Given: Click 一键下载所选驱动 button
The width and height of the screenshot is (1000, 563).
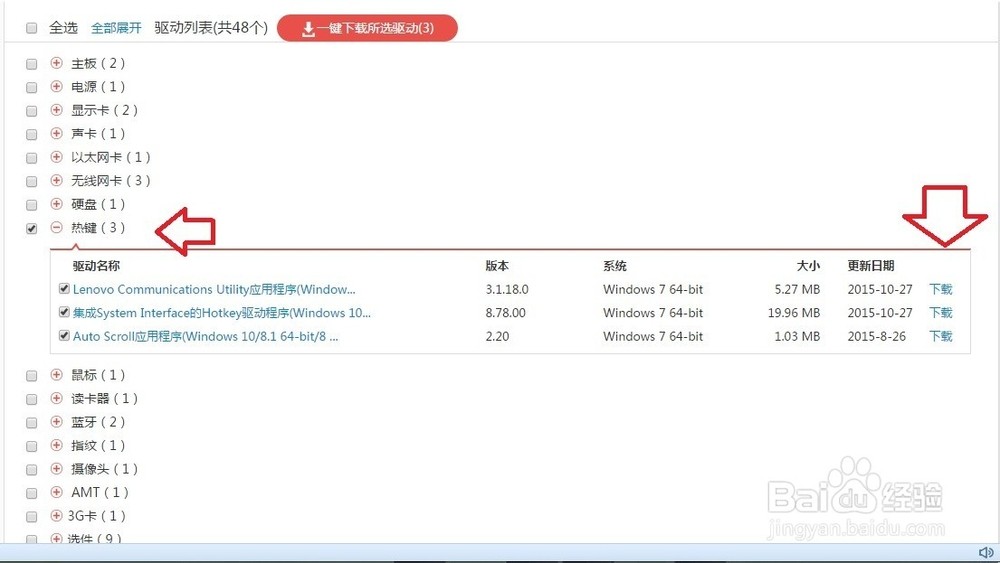Looking at the screenshot, I should (367, 28).
